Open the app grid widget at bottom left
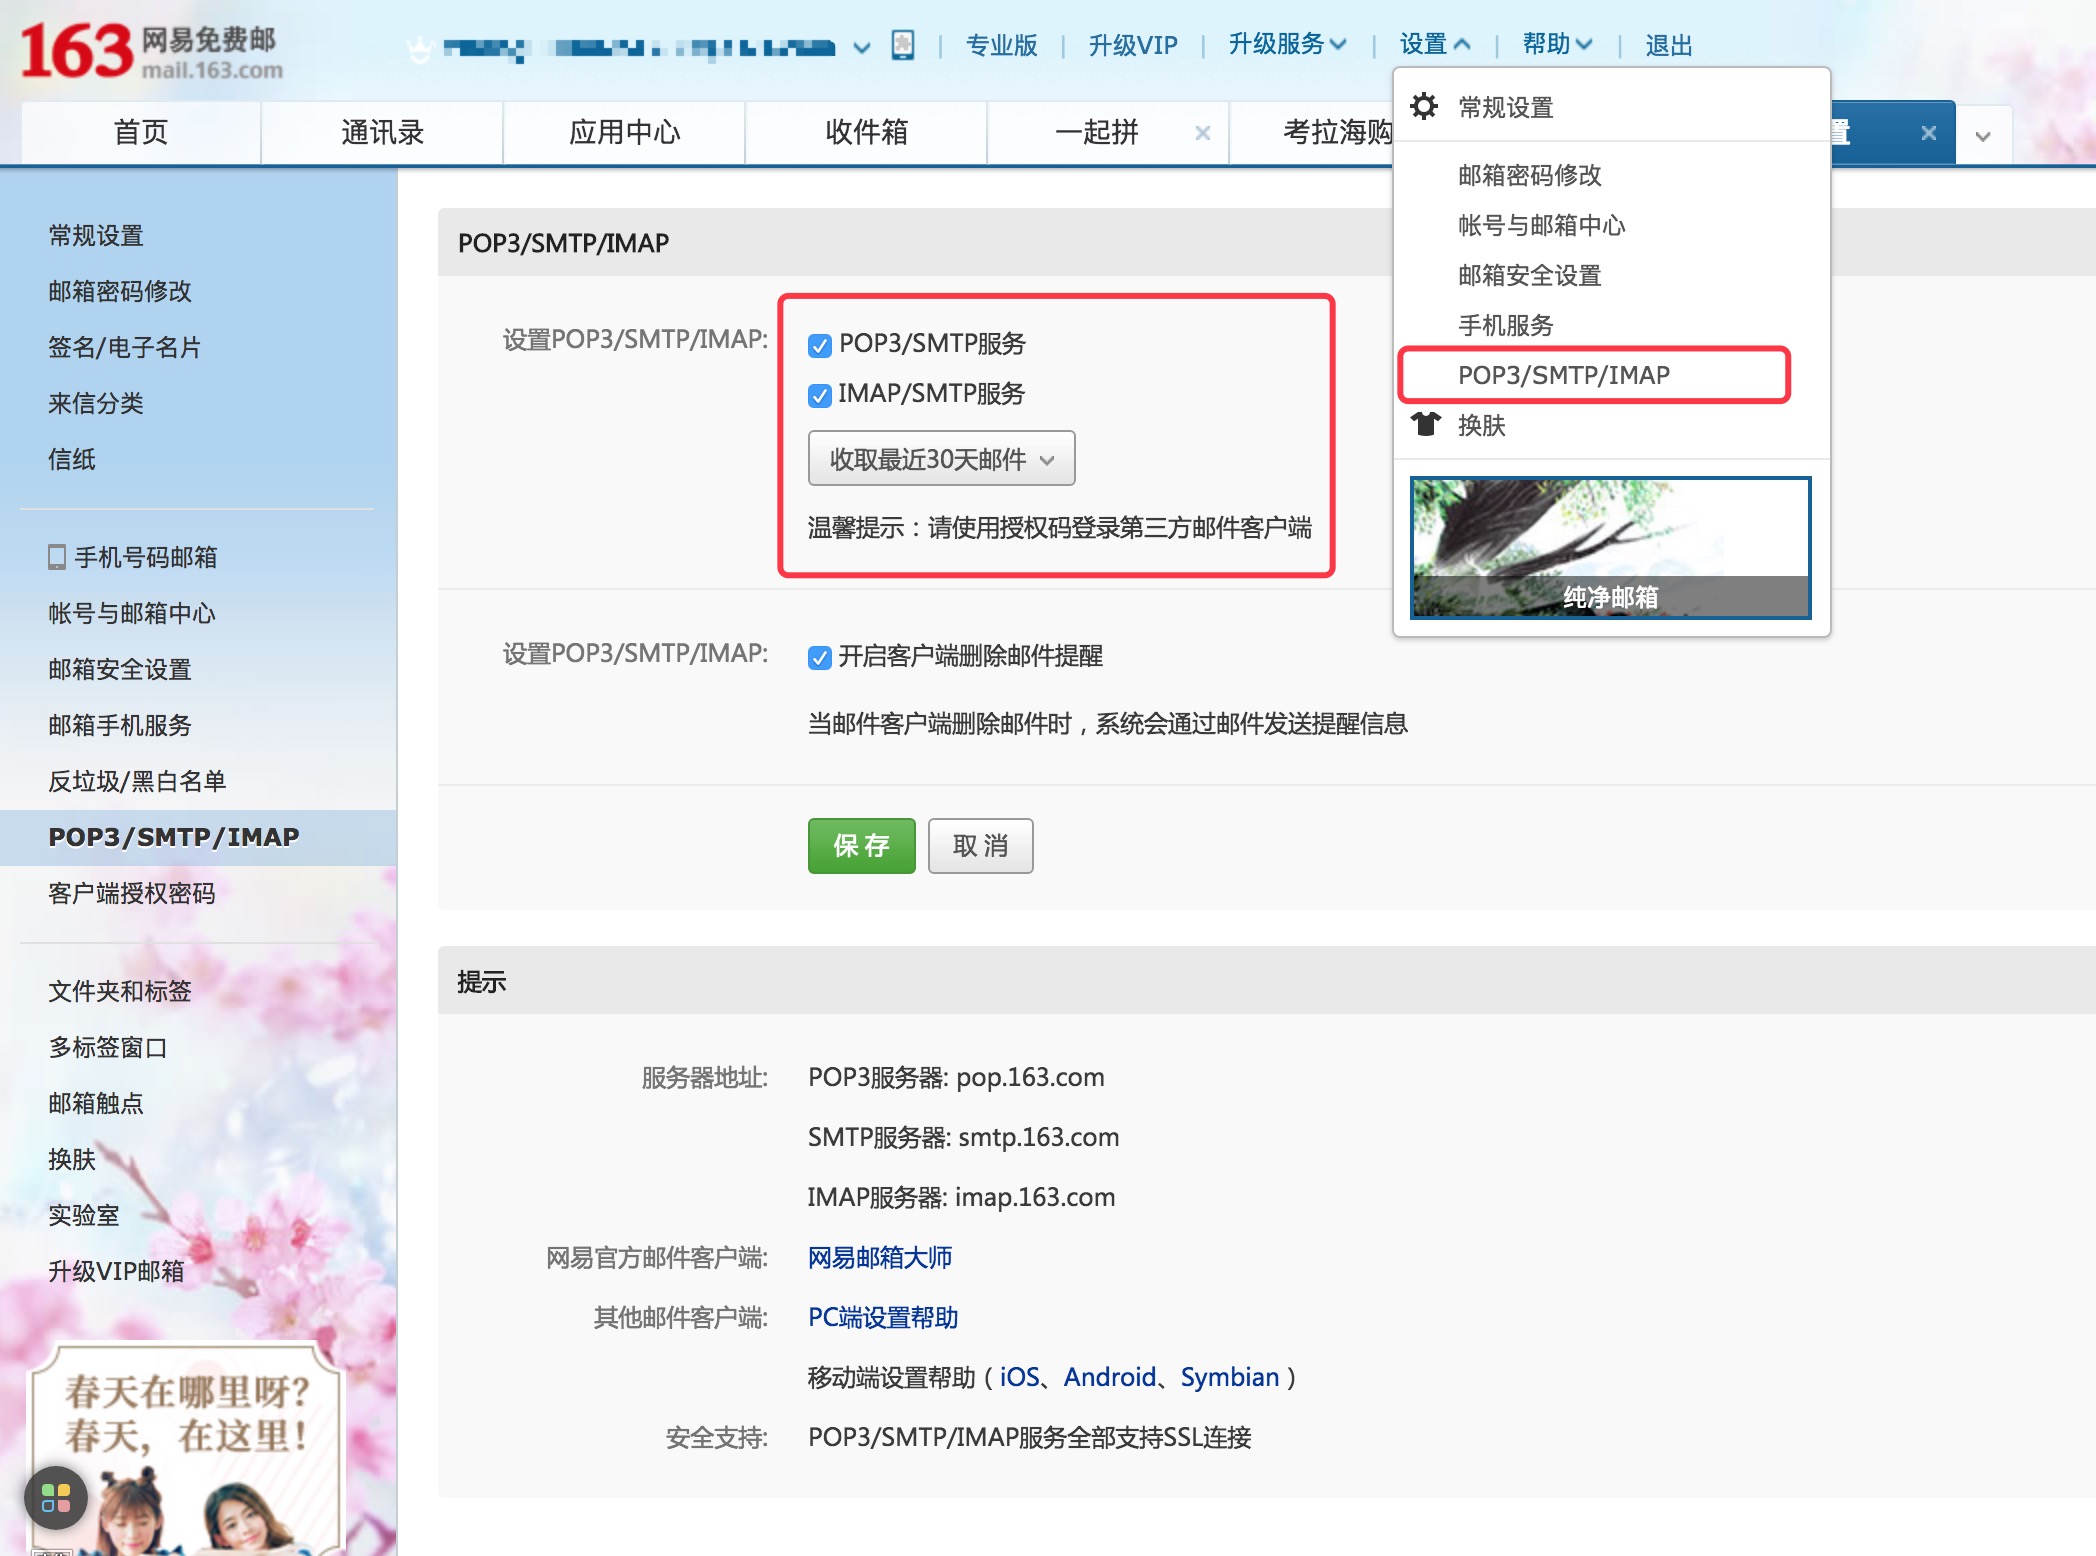The height and width of the screenshot is (1556, 2096). click(x=57, y=1498)
